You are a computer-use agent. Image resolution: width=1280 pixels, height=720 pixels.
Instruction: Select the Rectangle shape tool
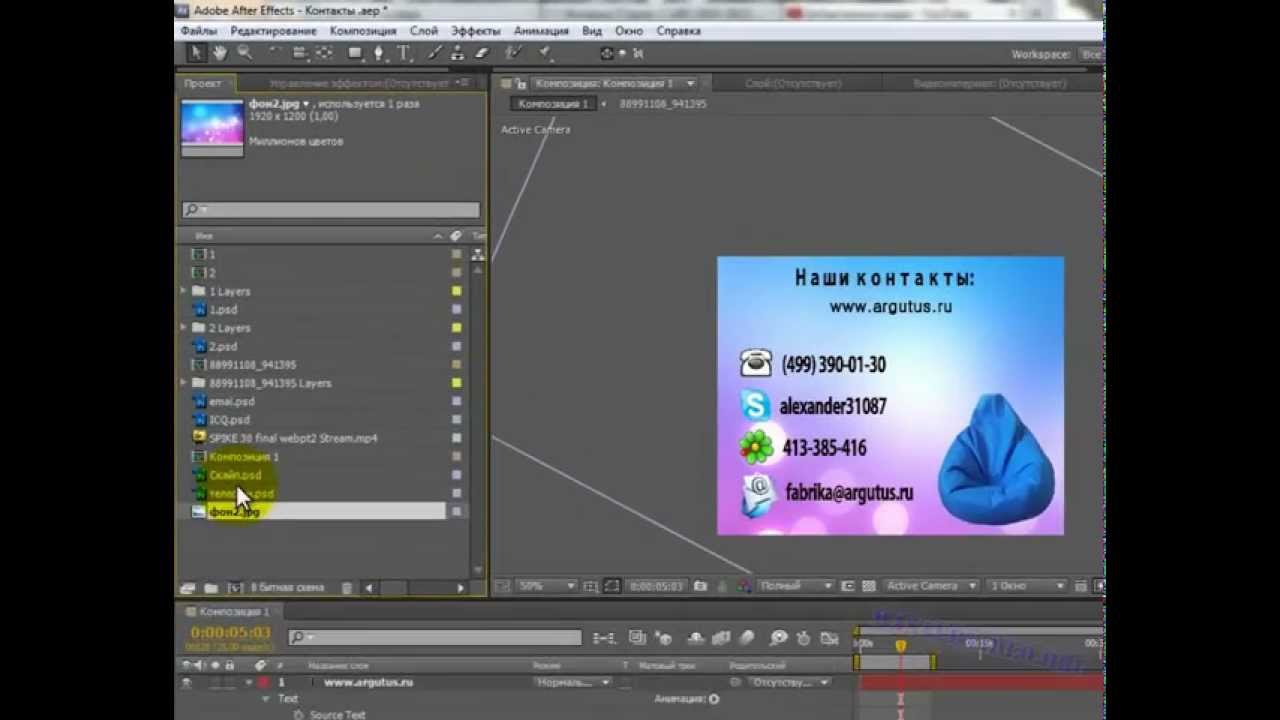(x=355, y=53)
